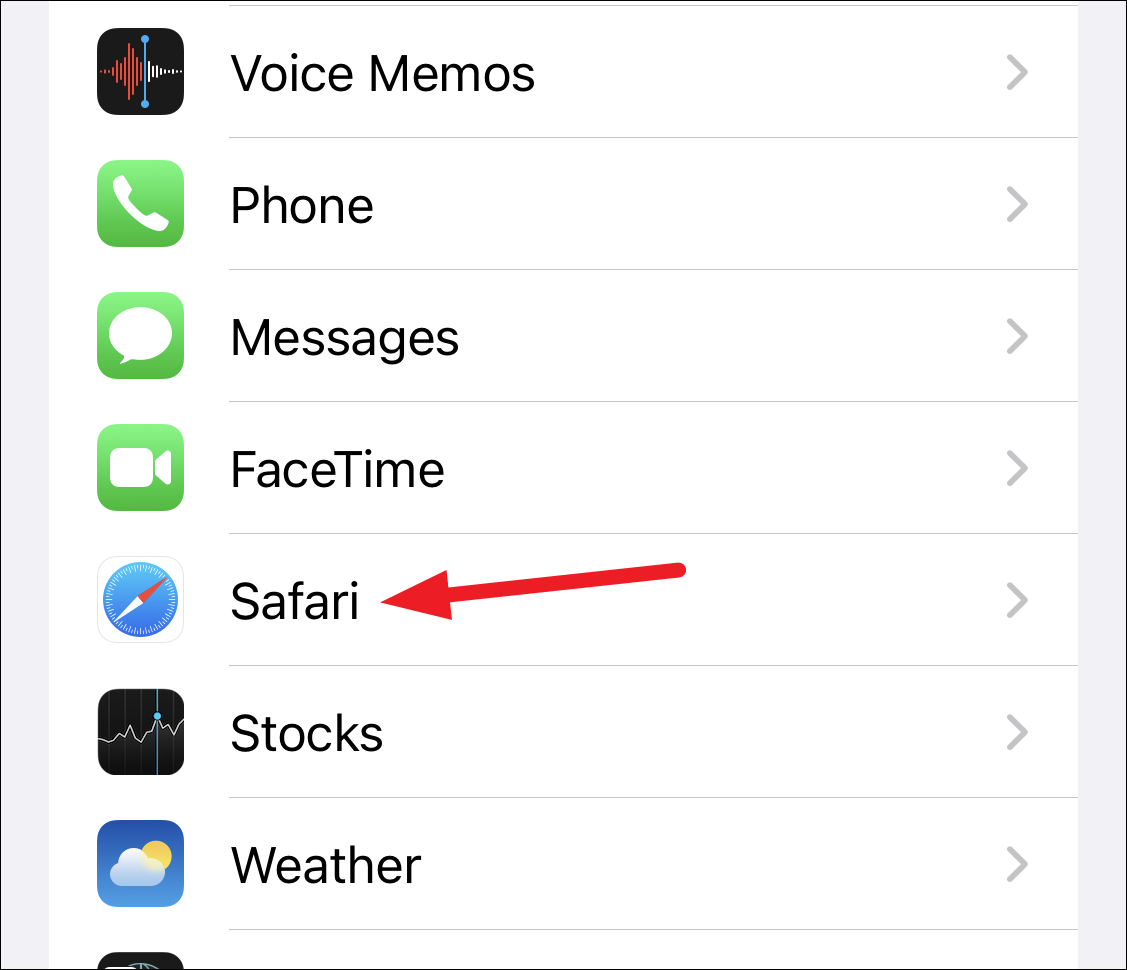Expand FaceTime settings using the chevron
The image size is (1127, 970).
click(x=1017, y=468)
